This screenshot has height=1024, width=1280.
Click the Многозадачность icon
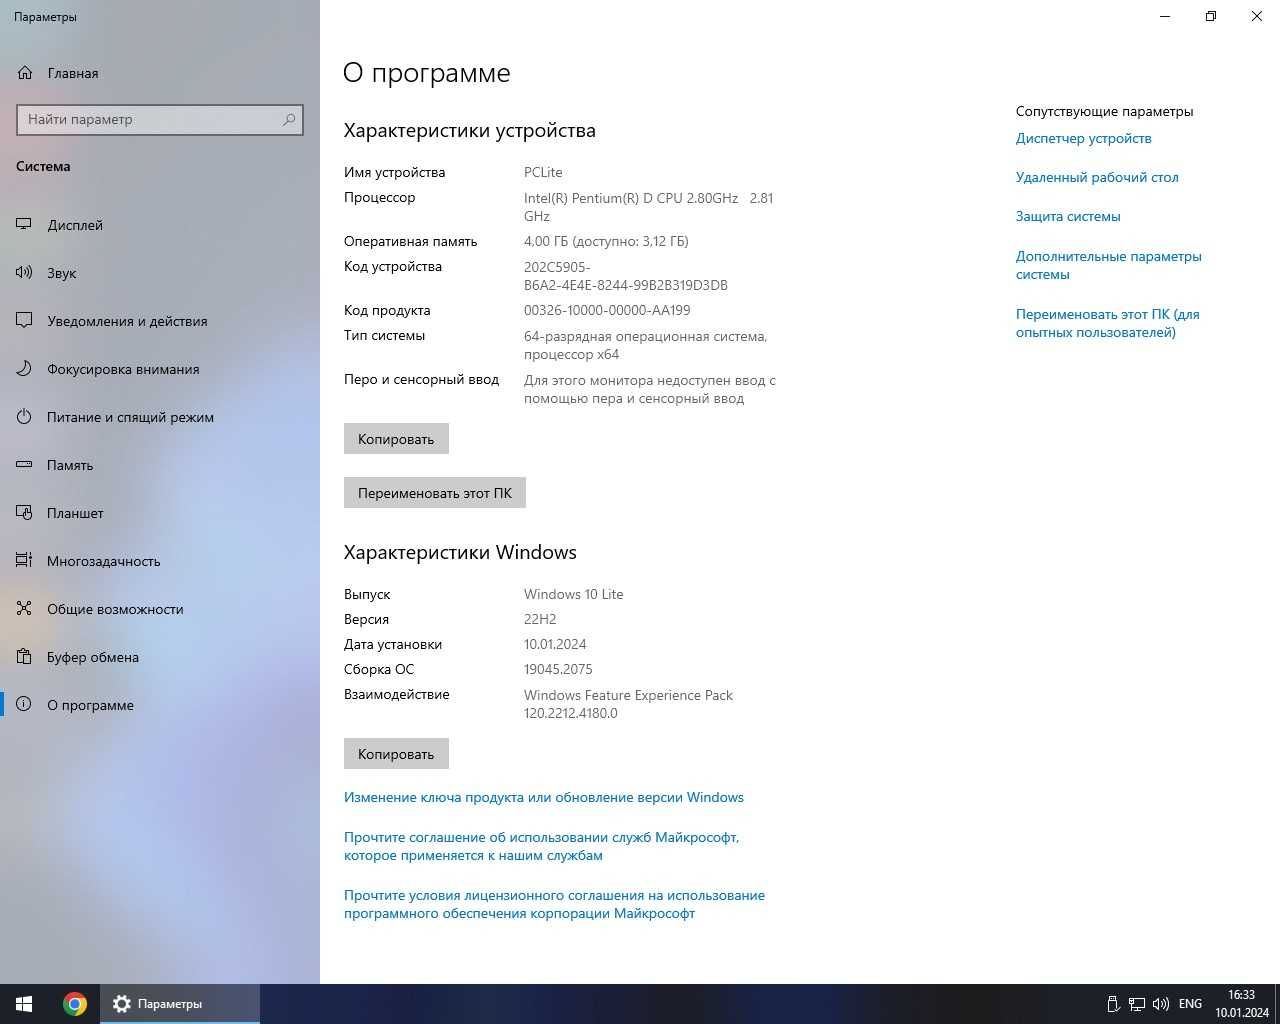pyautogui.click(x=24, y=561)
